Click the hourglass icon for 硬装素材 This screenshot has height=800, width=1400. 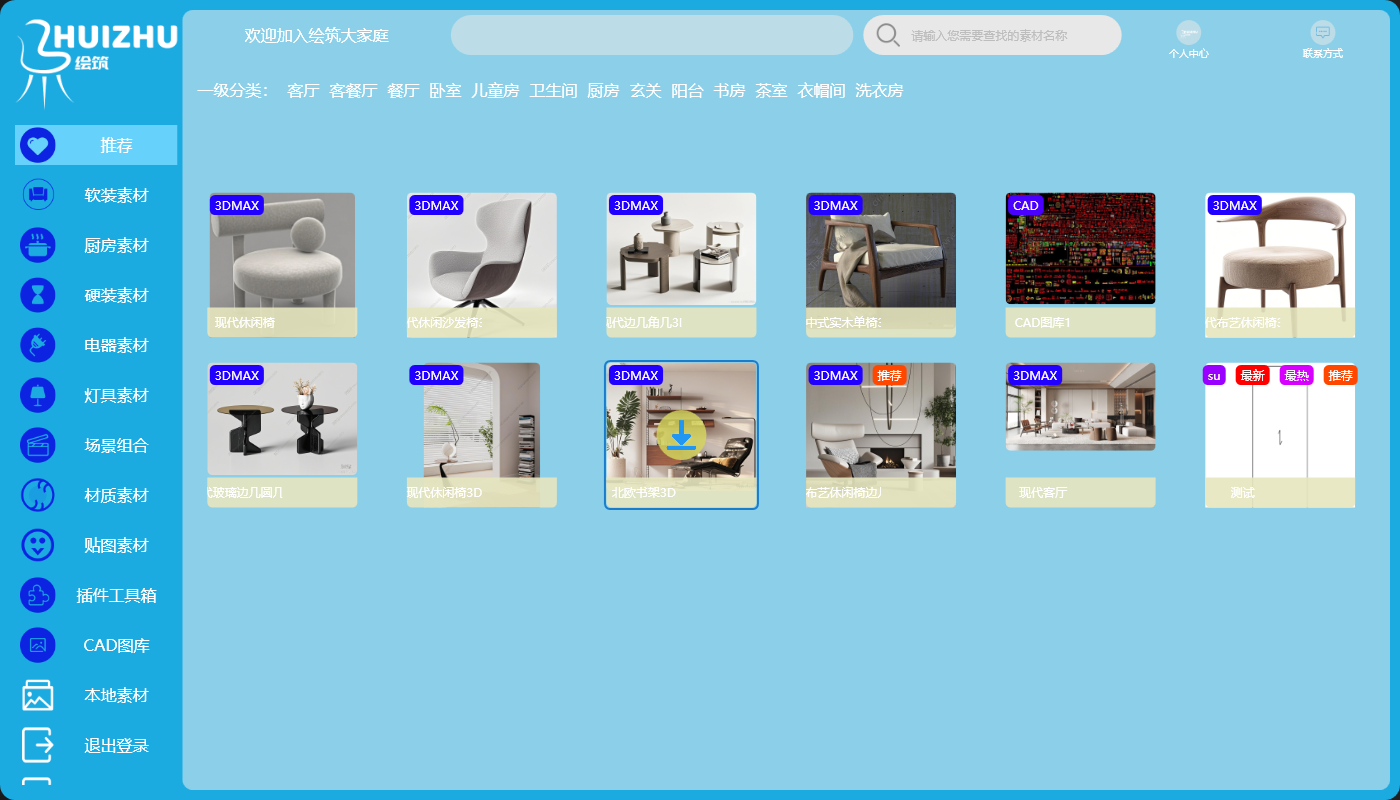tap(38, 295)
